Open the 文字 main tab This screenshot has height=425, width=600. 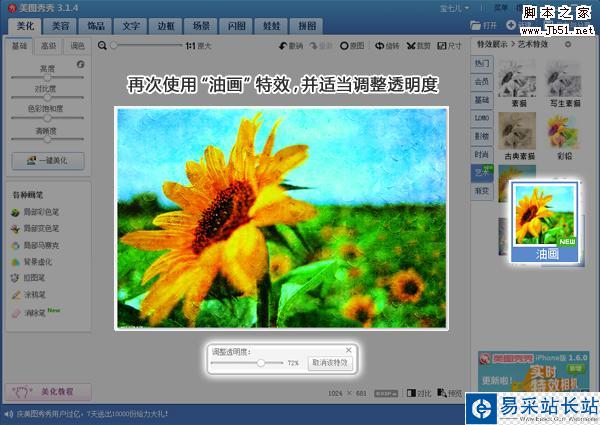pyautogui.click(x=131, y=26)
